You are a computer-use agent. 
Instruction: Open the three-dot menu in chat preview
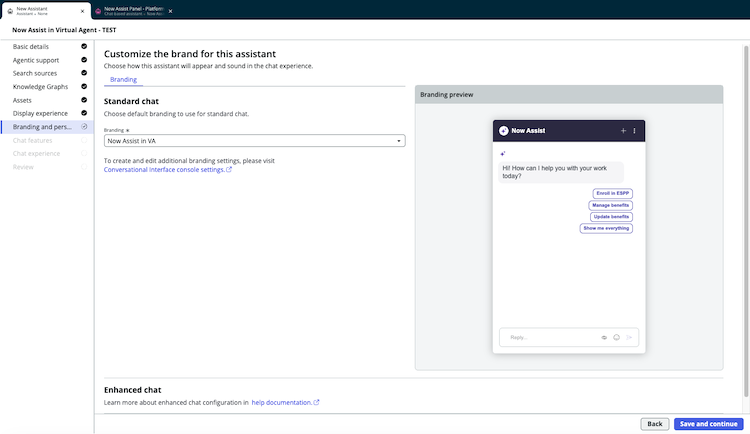point(635,131)
